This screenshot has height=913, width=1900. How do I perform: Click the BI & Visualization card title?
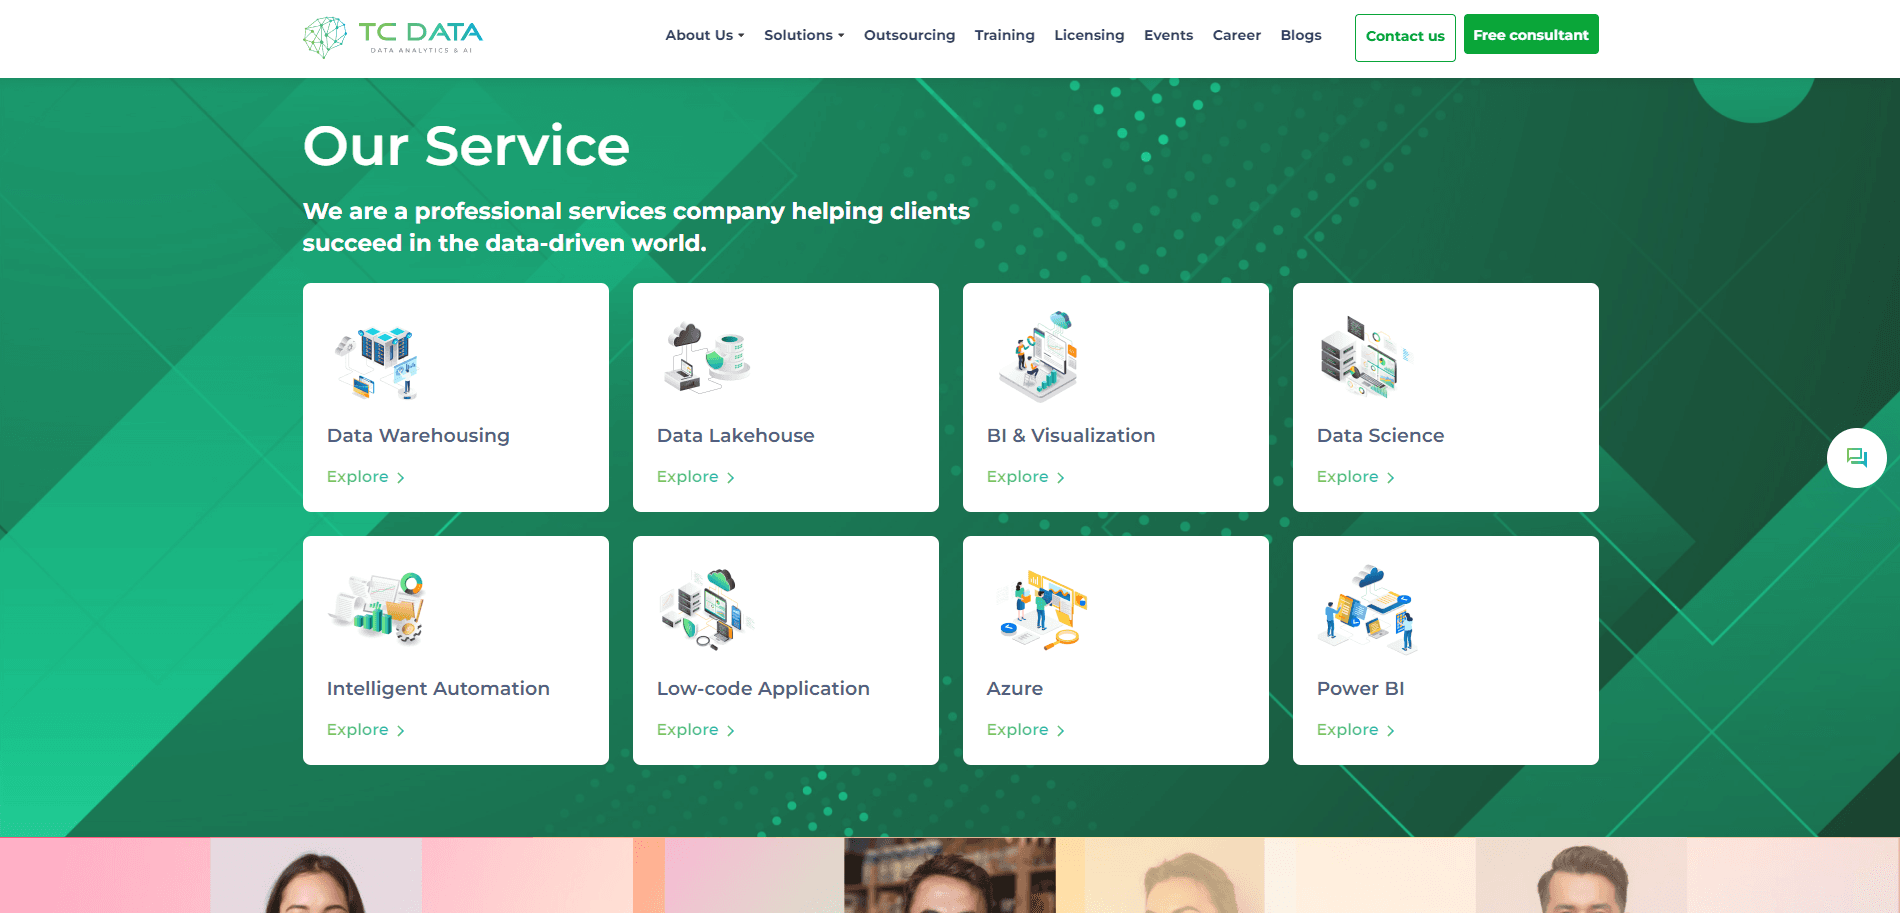1071,436
